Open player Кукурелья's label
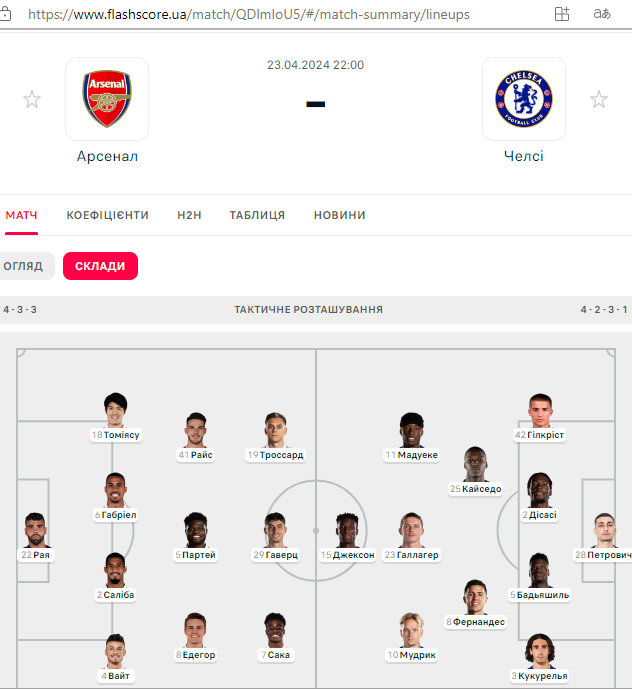Screen dimensions: 632x689 (x=539, y=676)
